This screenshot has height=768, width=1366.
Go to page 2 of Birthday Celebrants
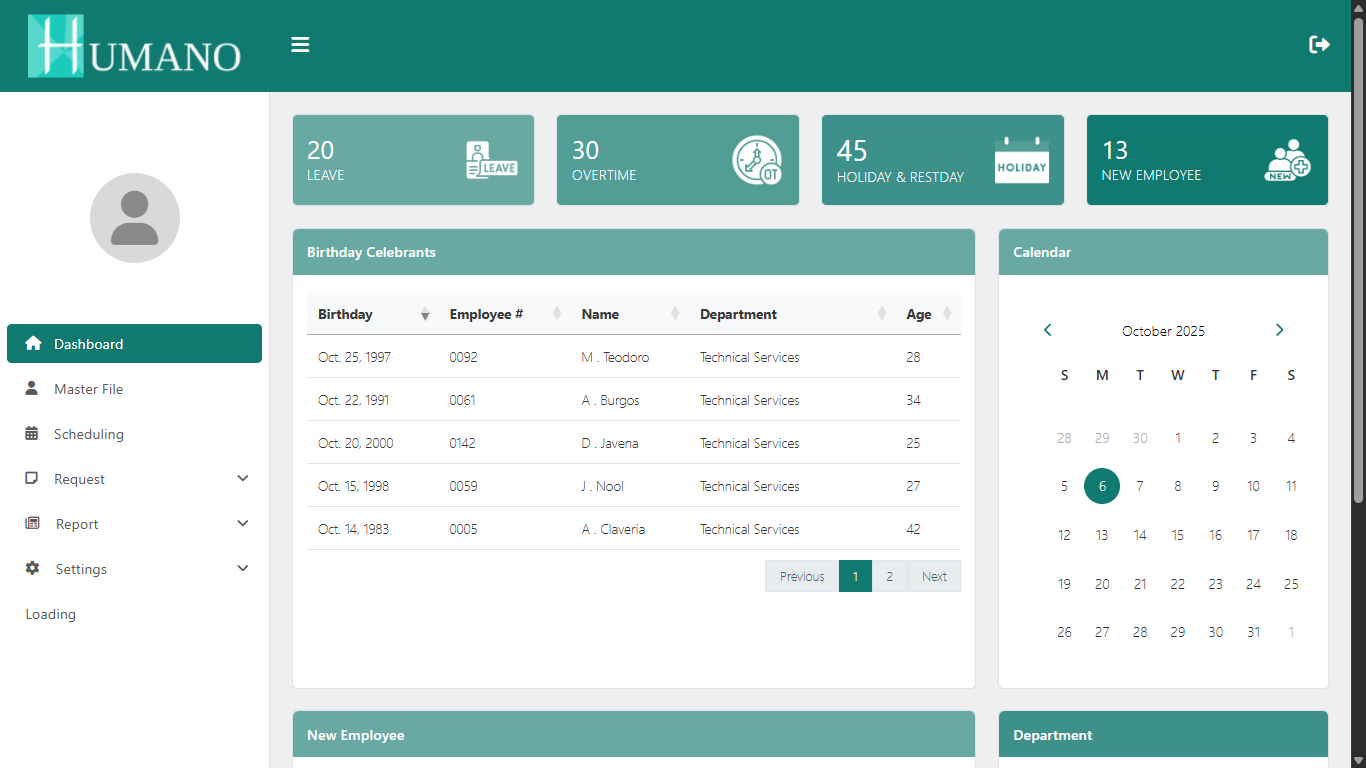tap(889, 576)
